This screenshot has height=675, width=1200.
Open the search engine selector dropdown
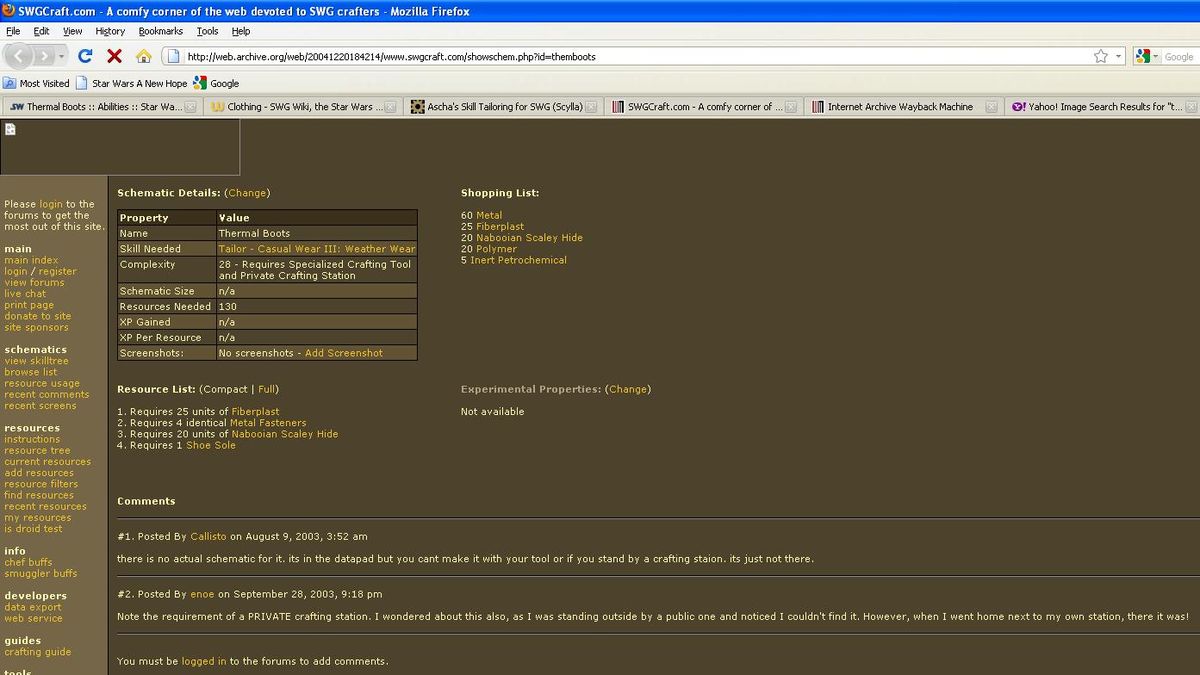click(x=1146, y=57)
